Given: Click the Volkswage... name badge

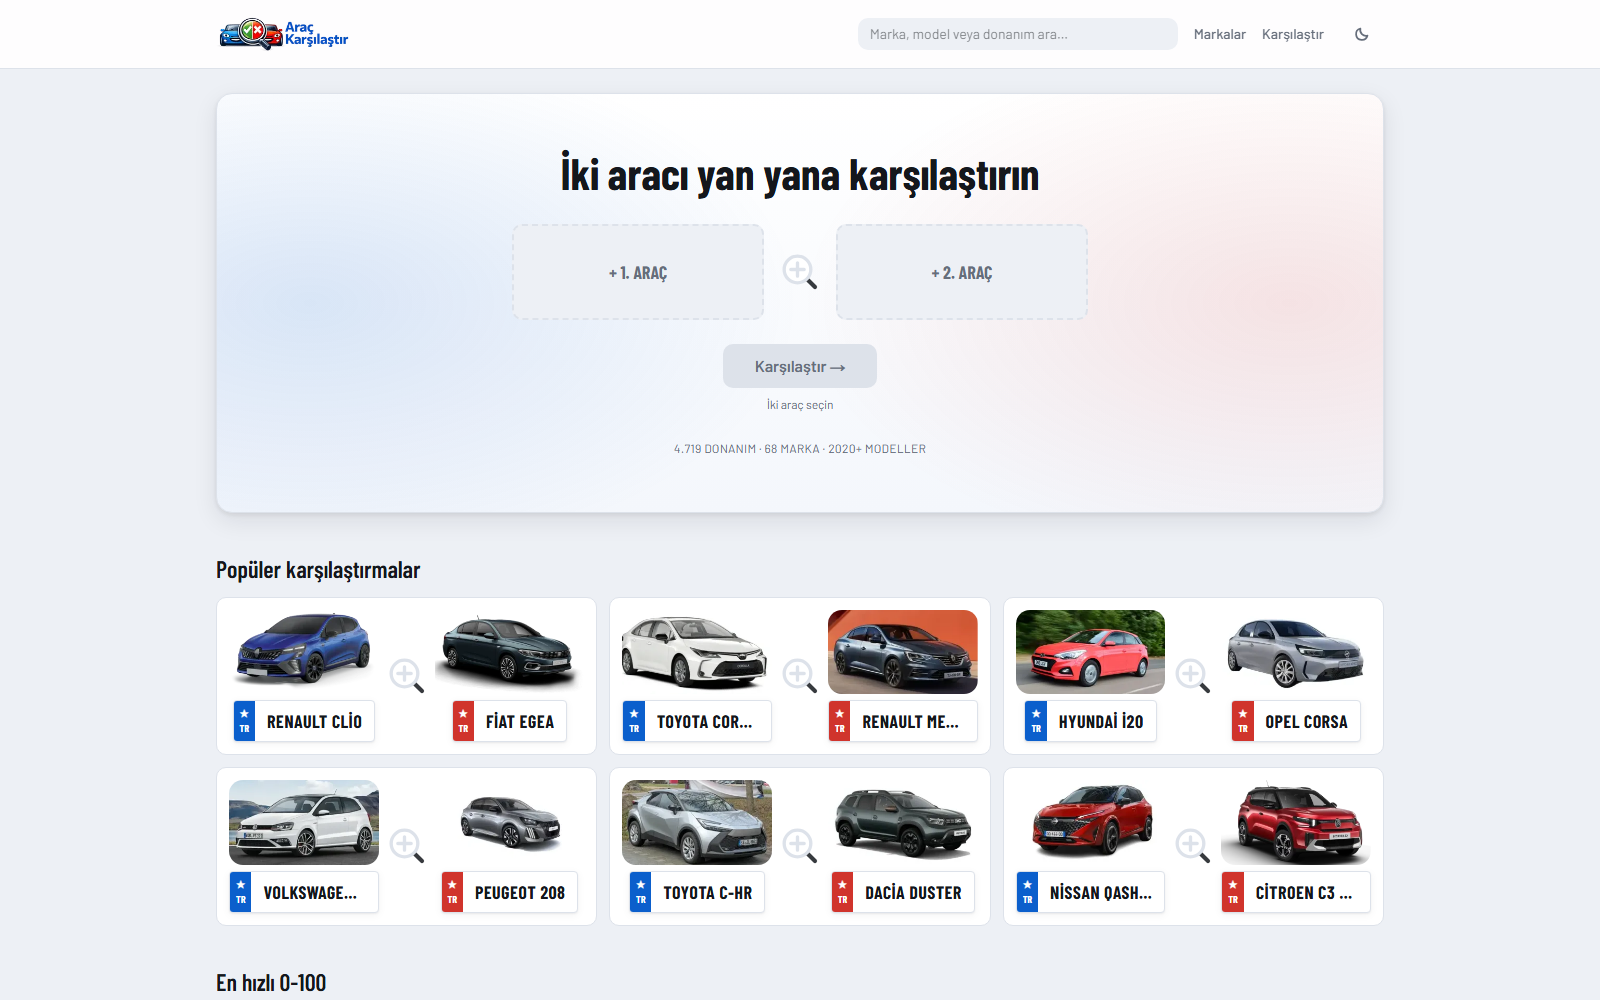Looking at the screenshot, I should point(304,892).
